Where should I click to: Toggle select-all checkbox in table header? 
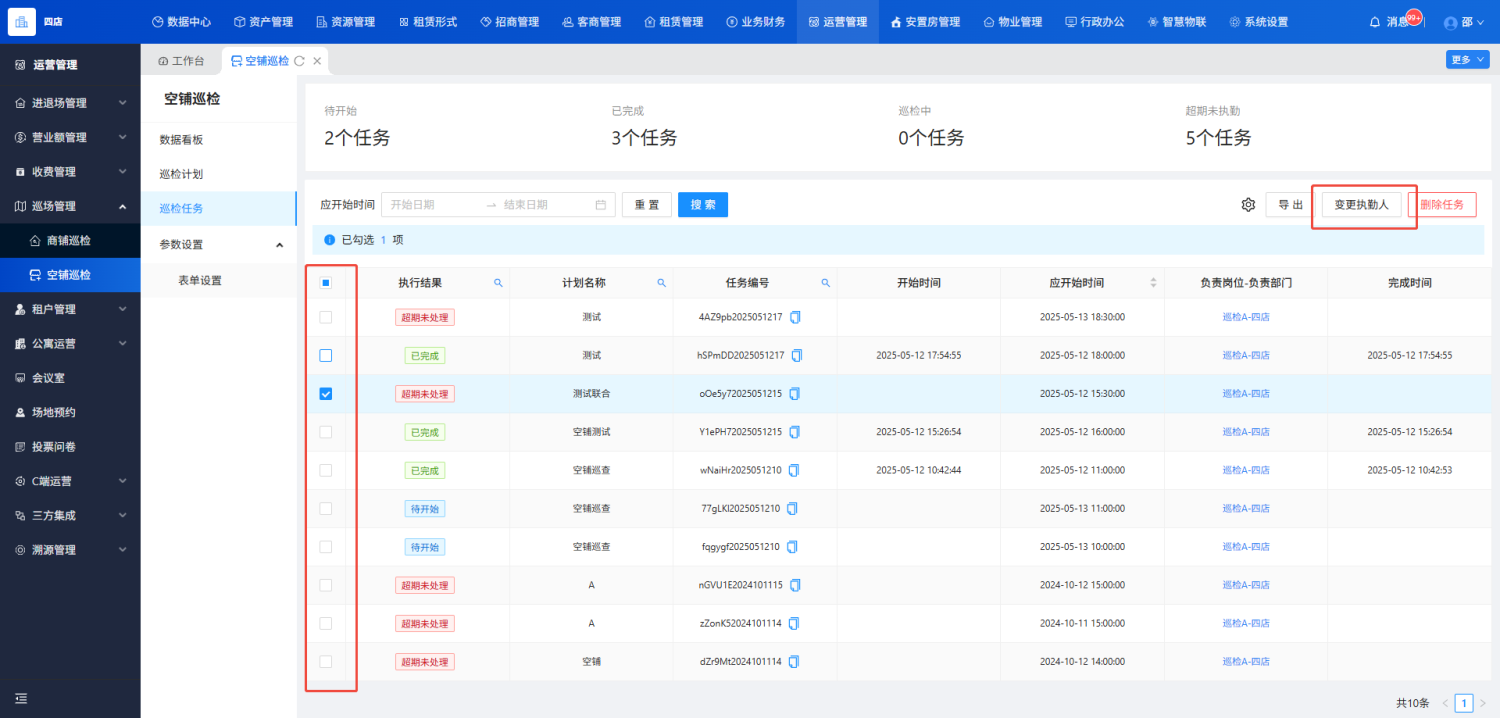point(326,283)
